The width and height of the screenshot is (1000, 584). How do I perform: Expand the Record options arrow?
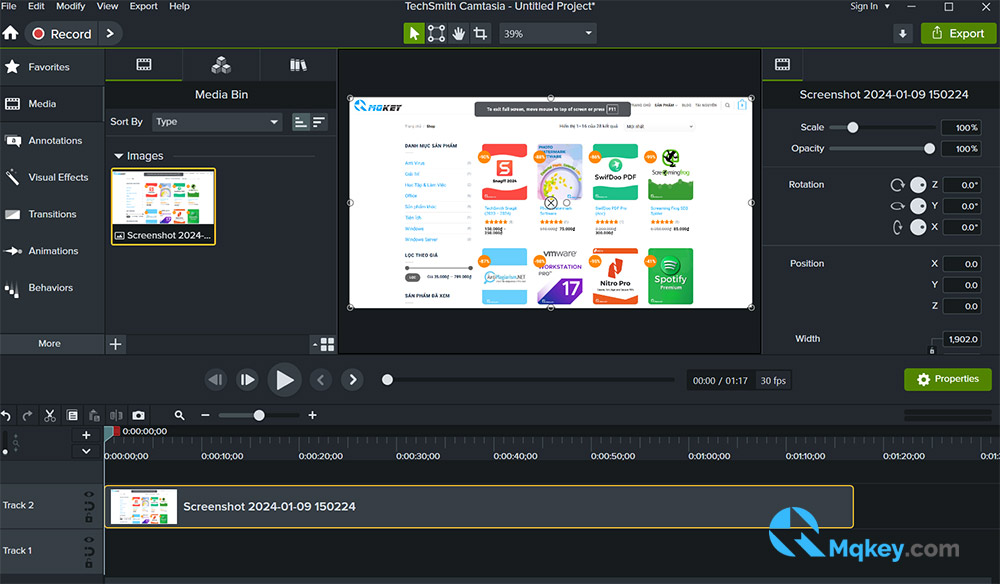pos(110,33)
